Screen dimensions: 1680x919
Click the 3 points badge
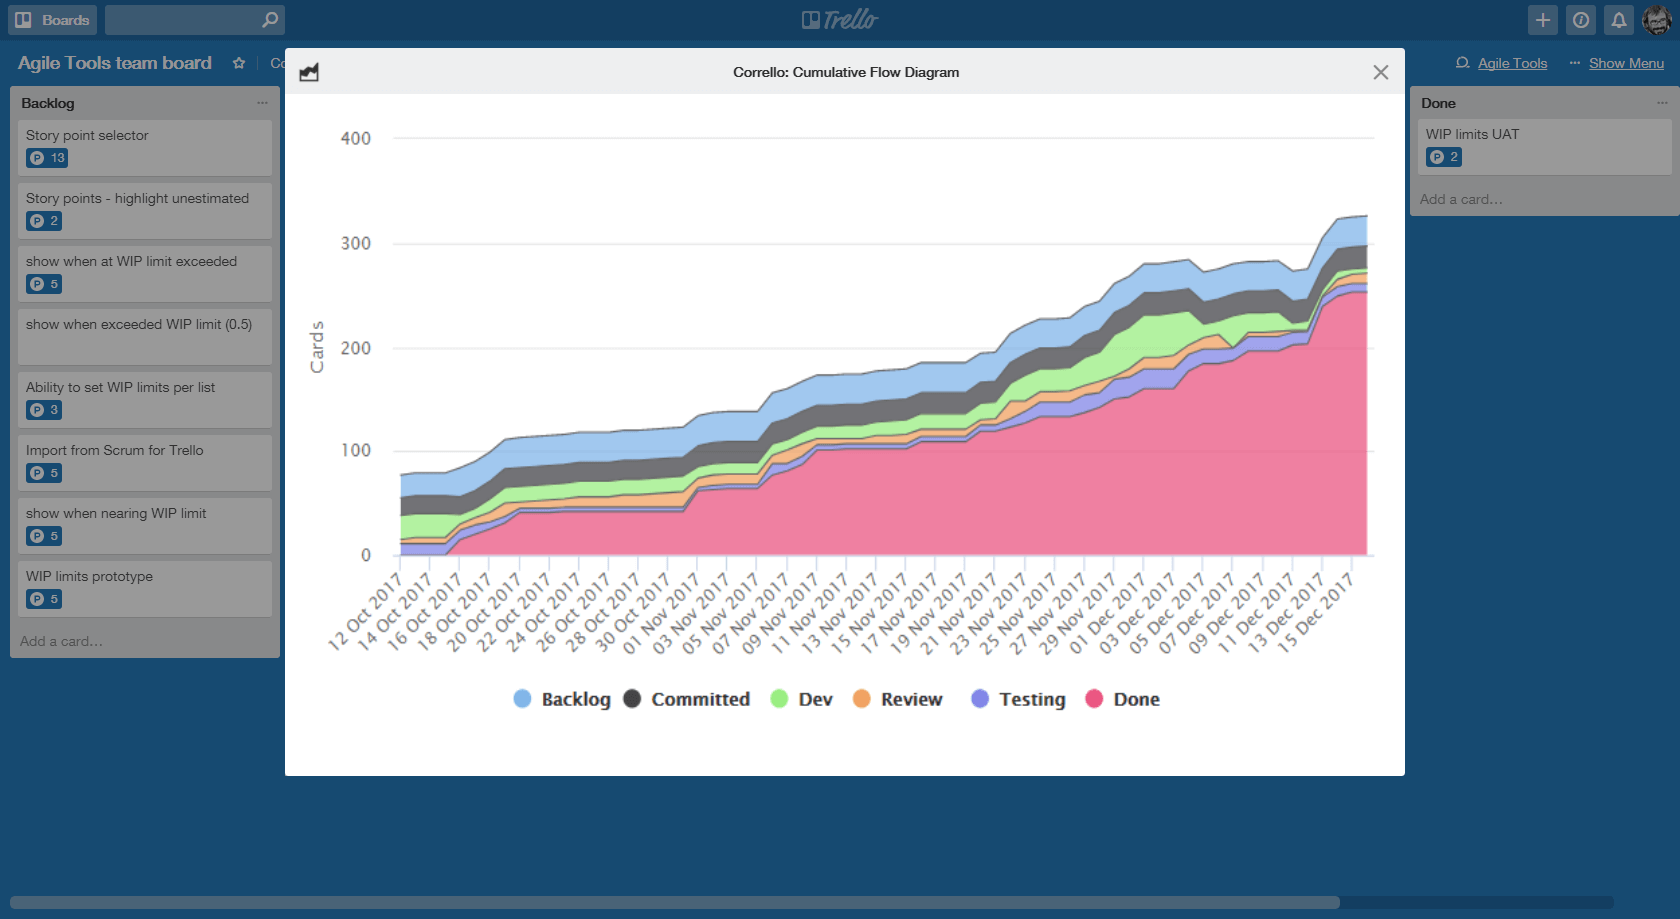pyautogui.click(x=44, y=410)
